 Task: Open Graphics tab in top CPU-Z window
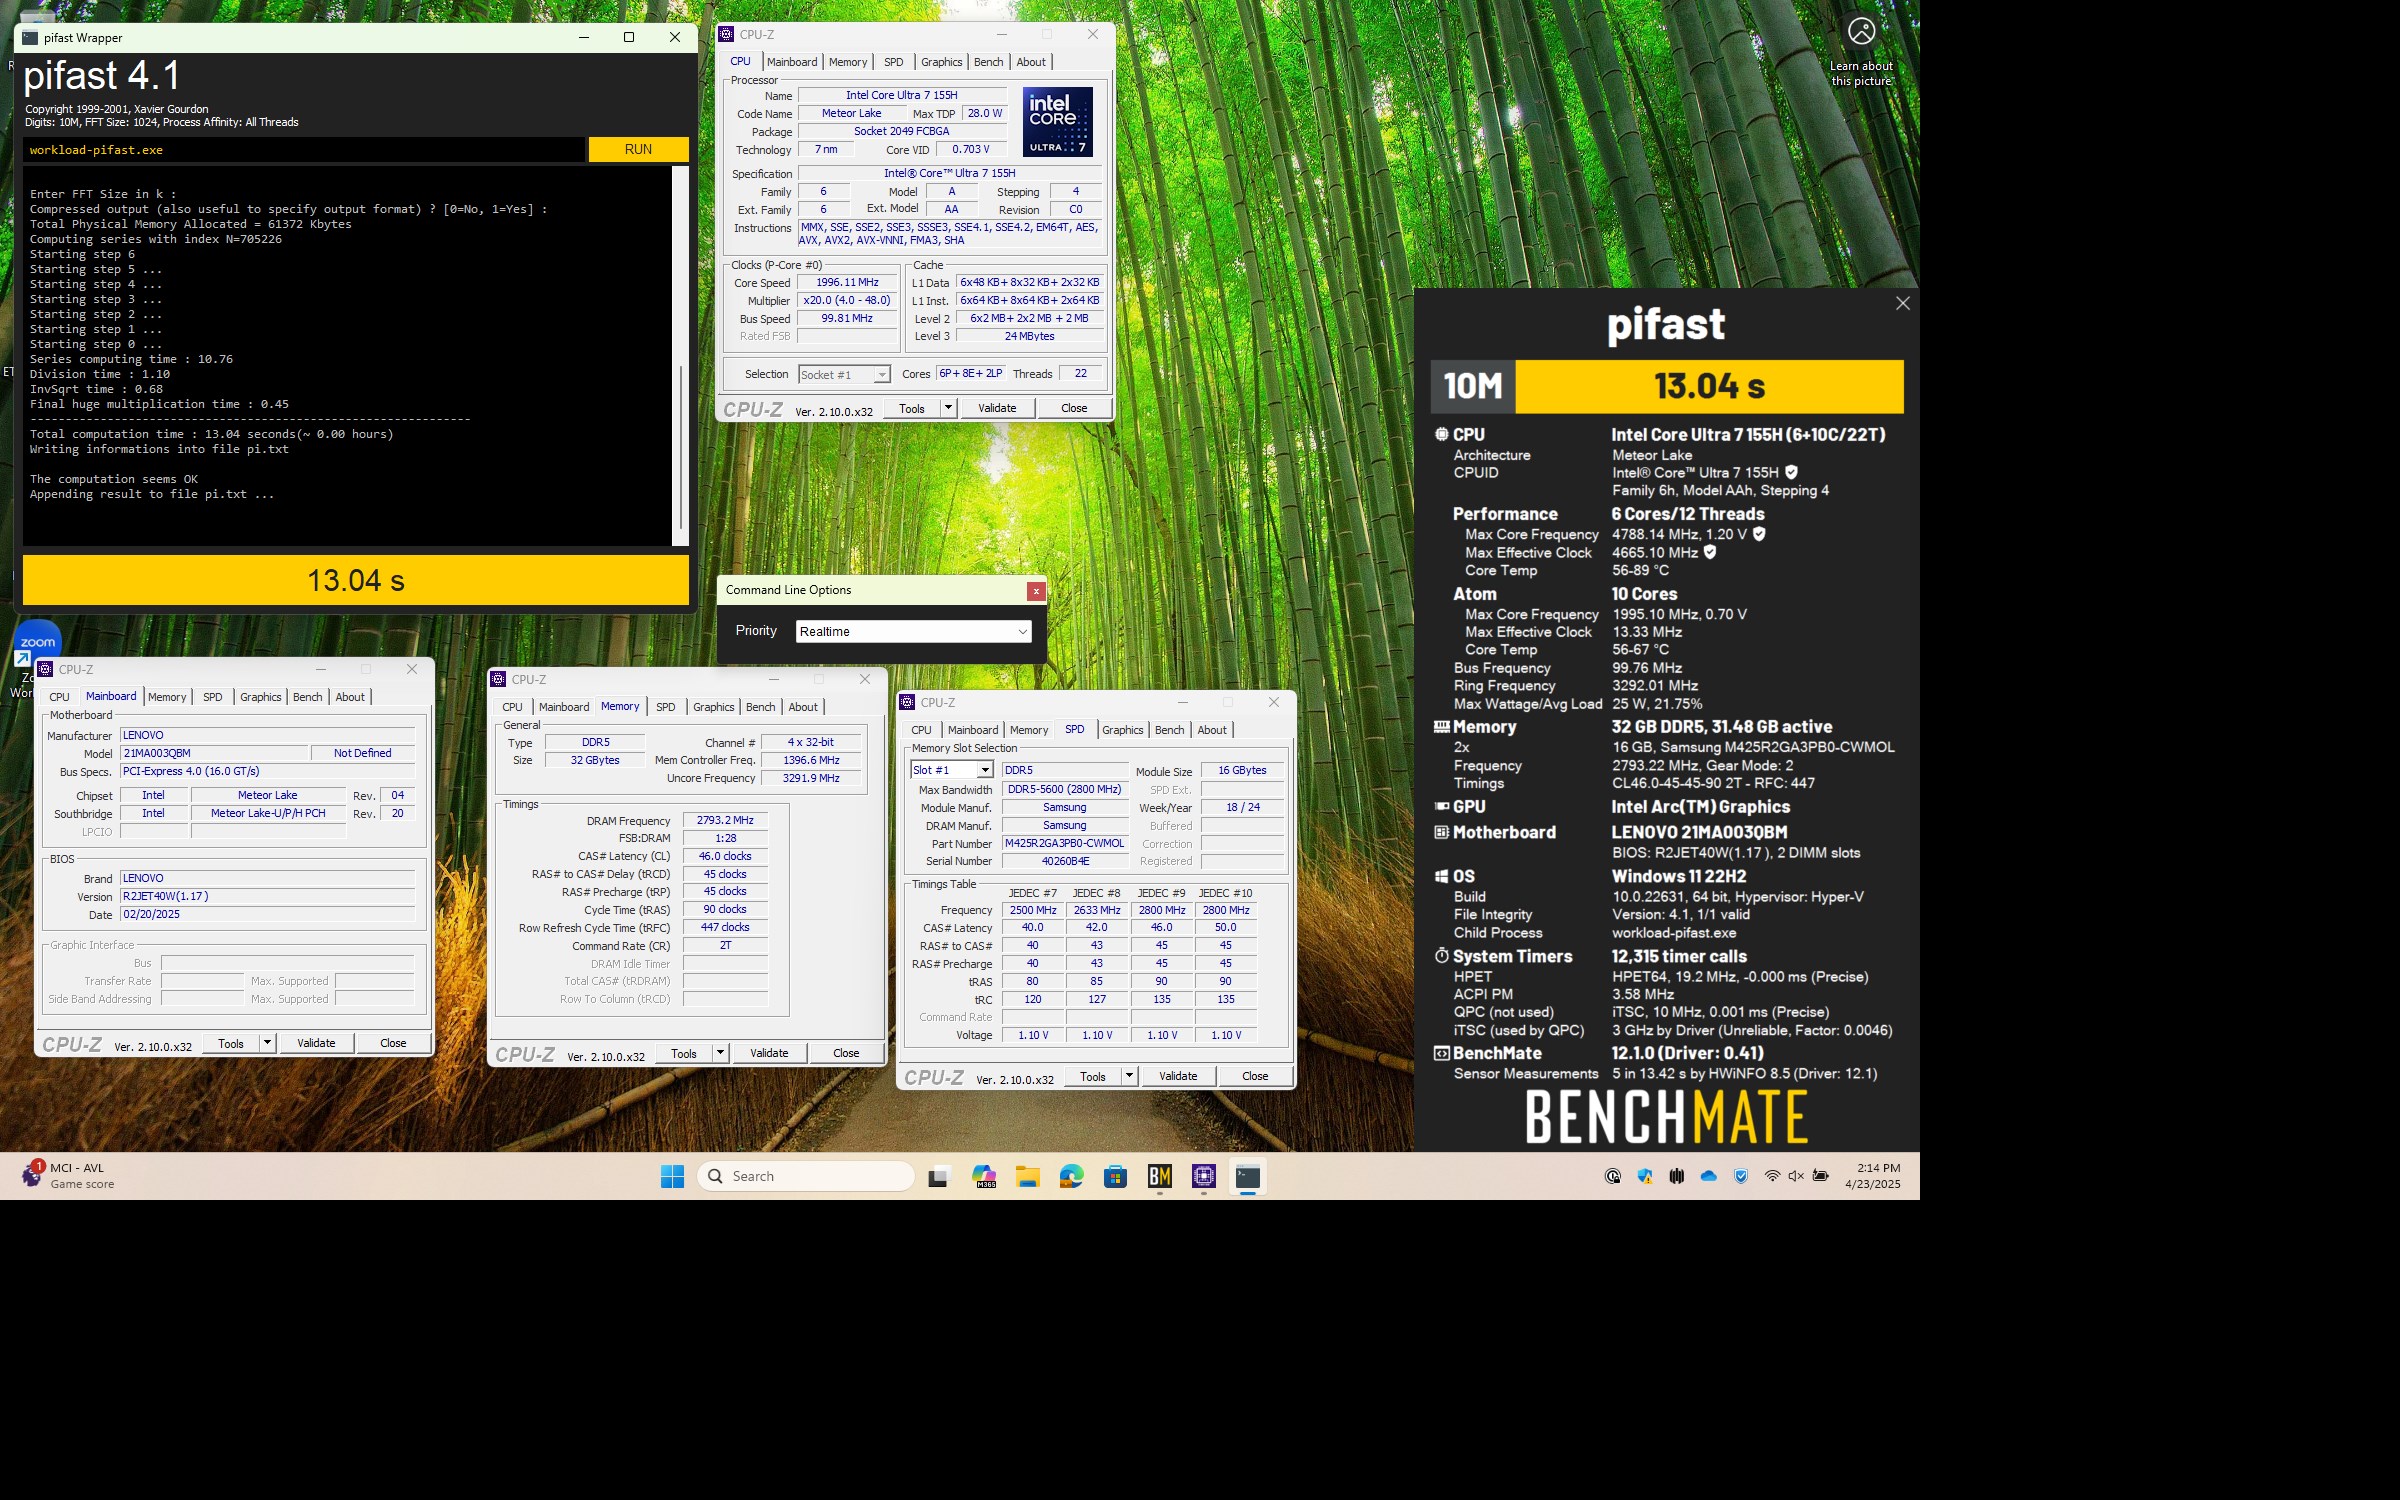pyautogui.click(x=941, y=62)
